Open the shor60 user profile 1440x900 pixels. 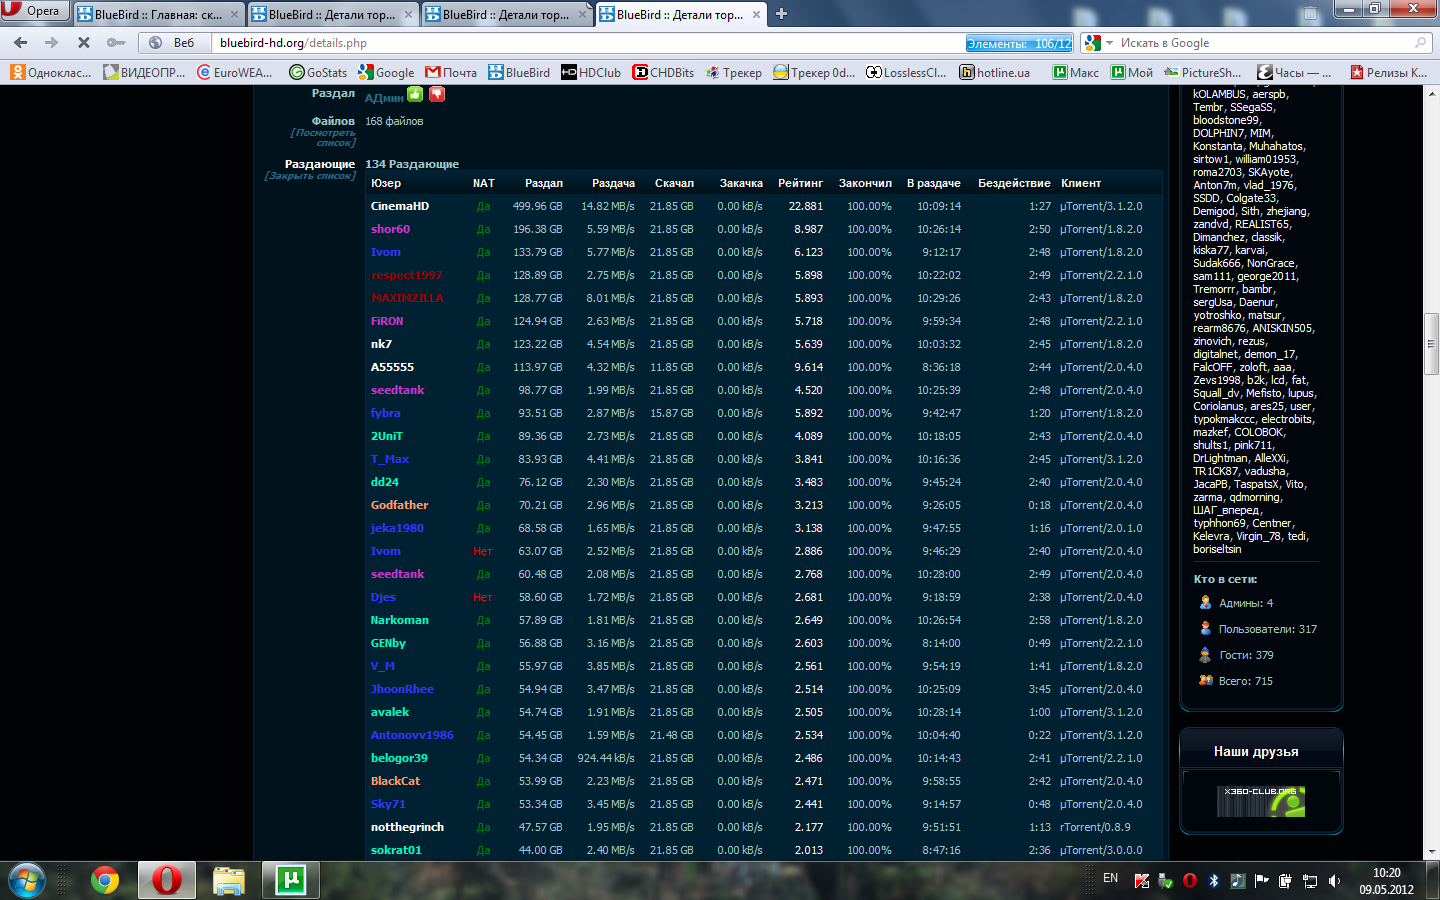(x=390, y=229)
